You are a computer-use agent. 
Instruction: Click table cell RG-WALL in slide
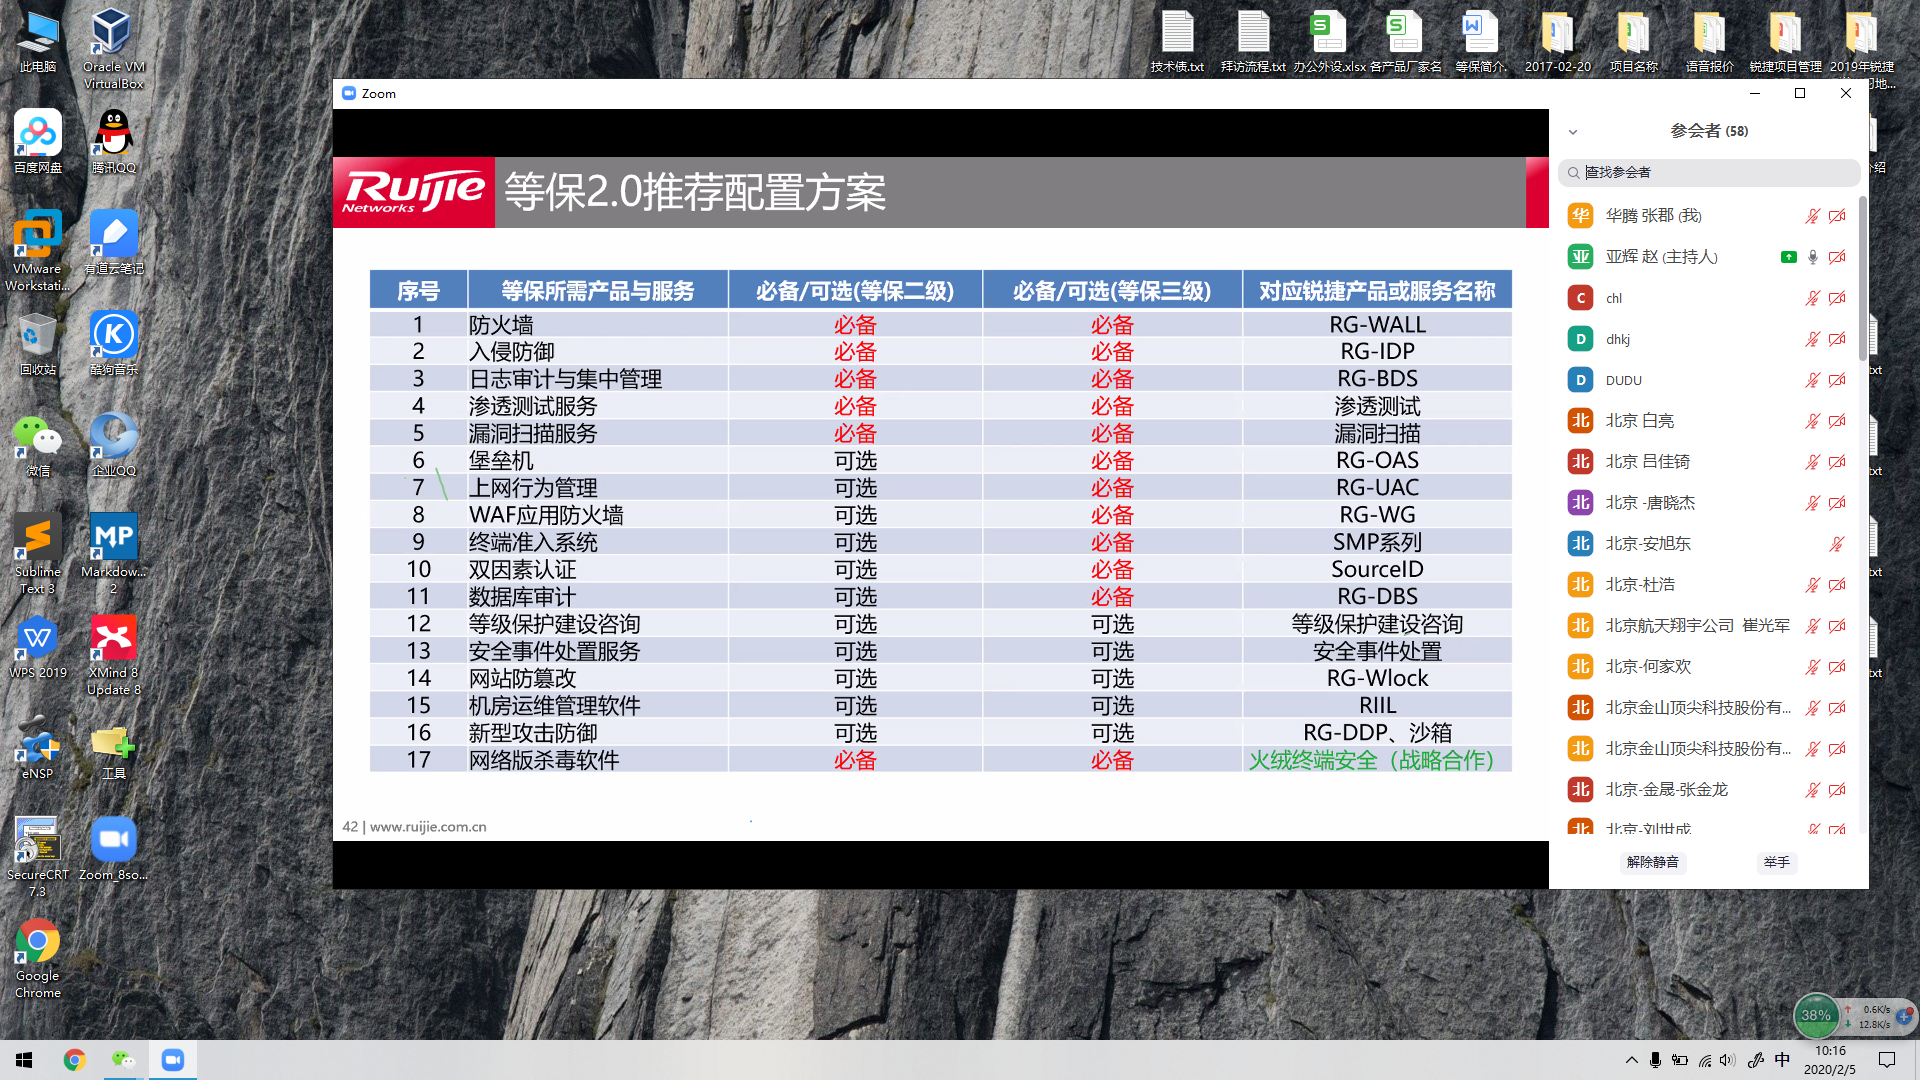[x=1377, y=325]
